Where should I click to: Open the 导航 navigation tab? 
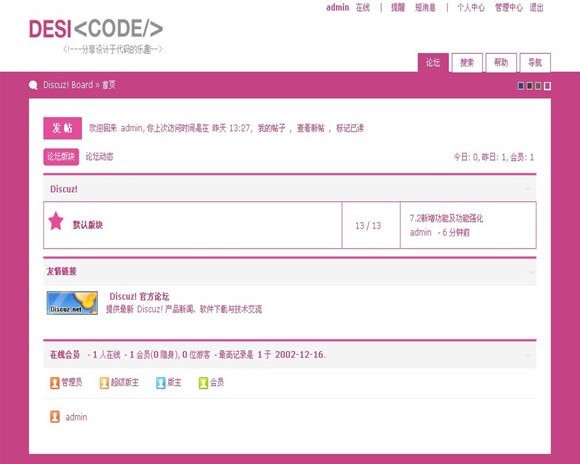click(x=535, y=63)
